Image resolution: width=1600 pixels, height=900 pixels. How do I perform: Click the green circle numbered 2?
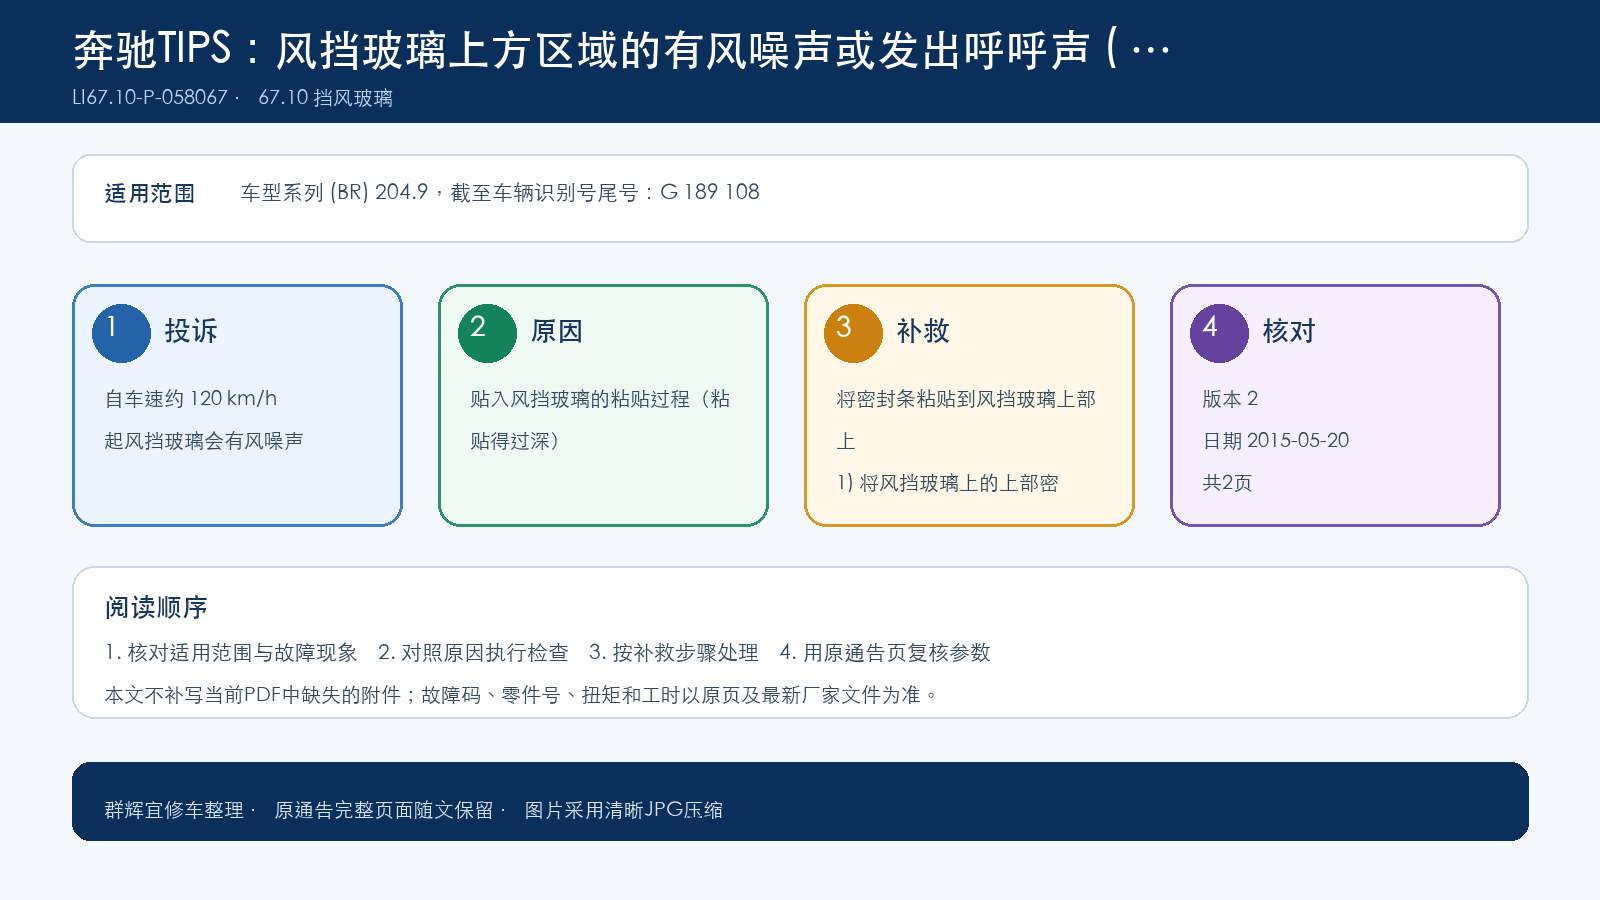pyautogui.click(x=487, y=333)
